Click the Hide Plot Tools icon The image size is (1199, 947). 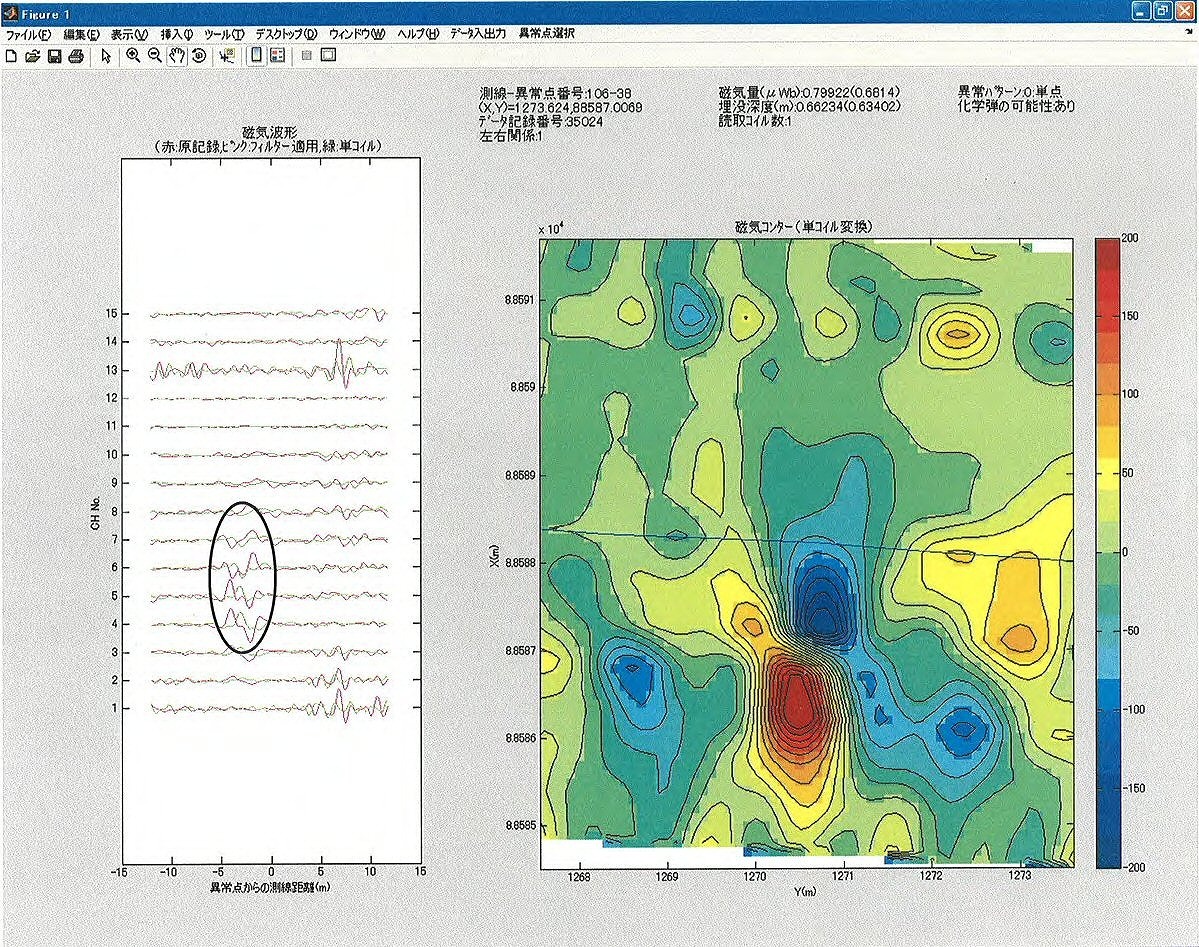click(x=306, y=56)
